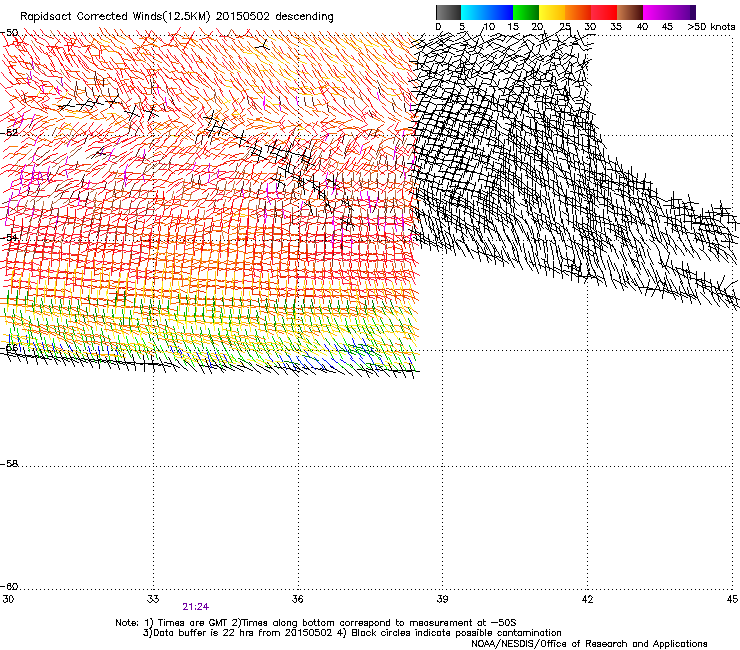
Task: Click the '15' label under the color bar
Action: (513, 26)
